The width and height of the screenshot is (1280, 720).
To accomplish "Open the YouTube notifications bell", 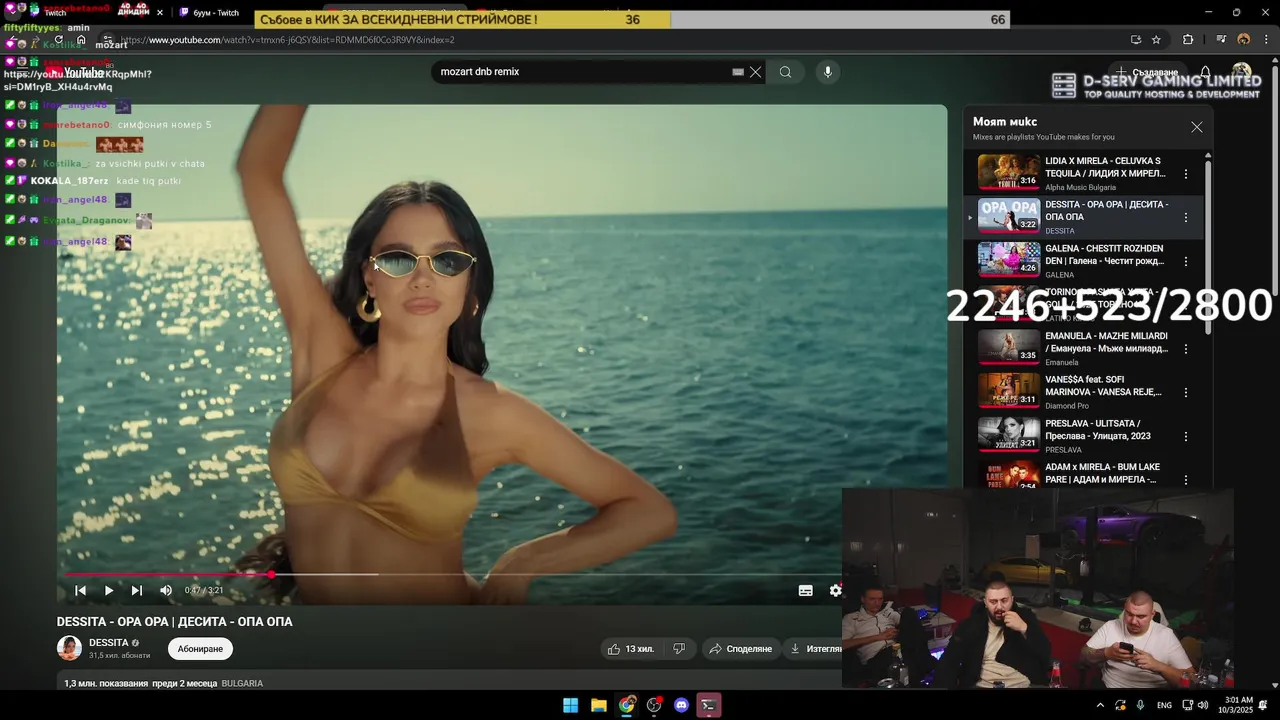I will point(1205,72).
